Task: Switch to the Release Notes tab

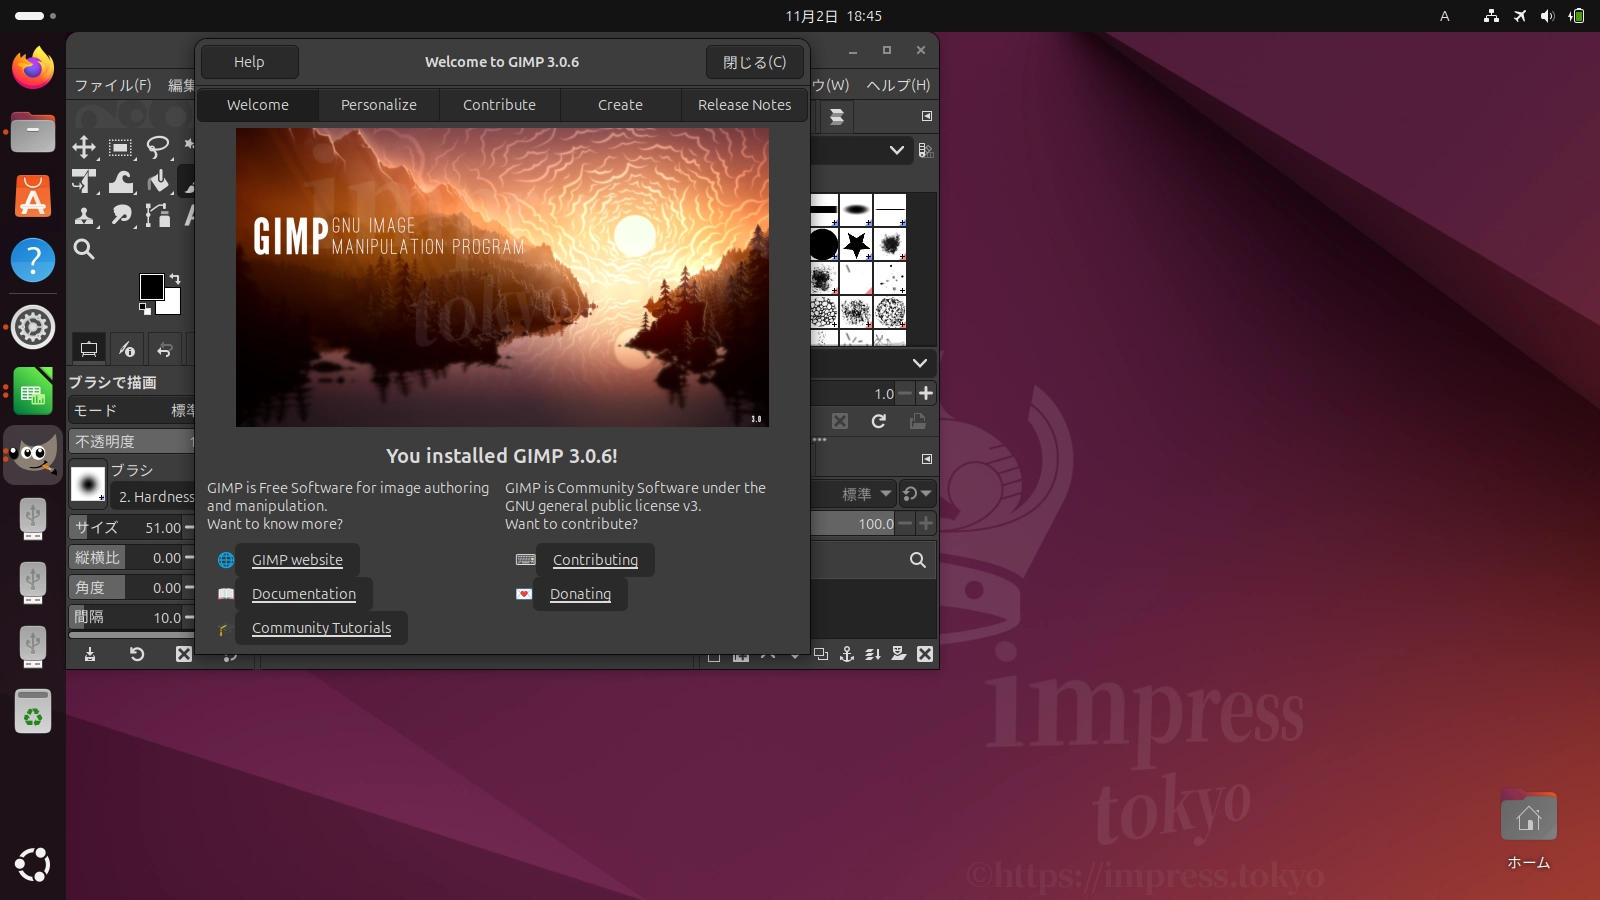Action: pyautogui.click(x=744, y=105)
